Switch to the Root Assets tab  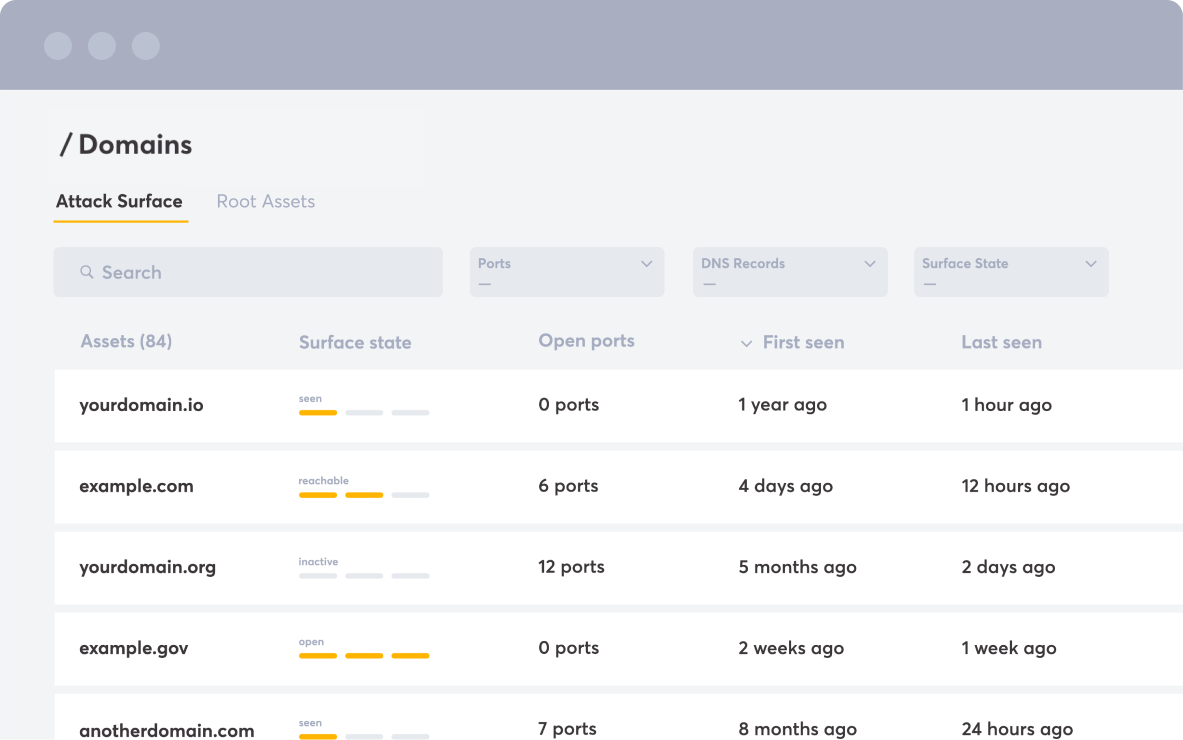coord(265,201)
